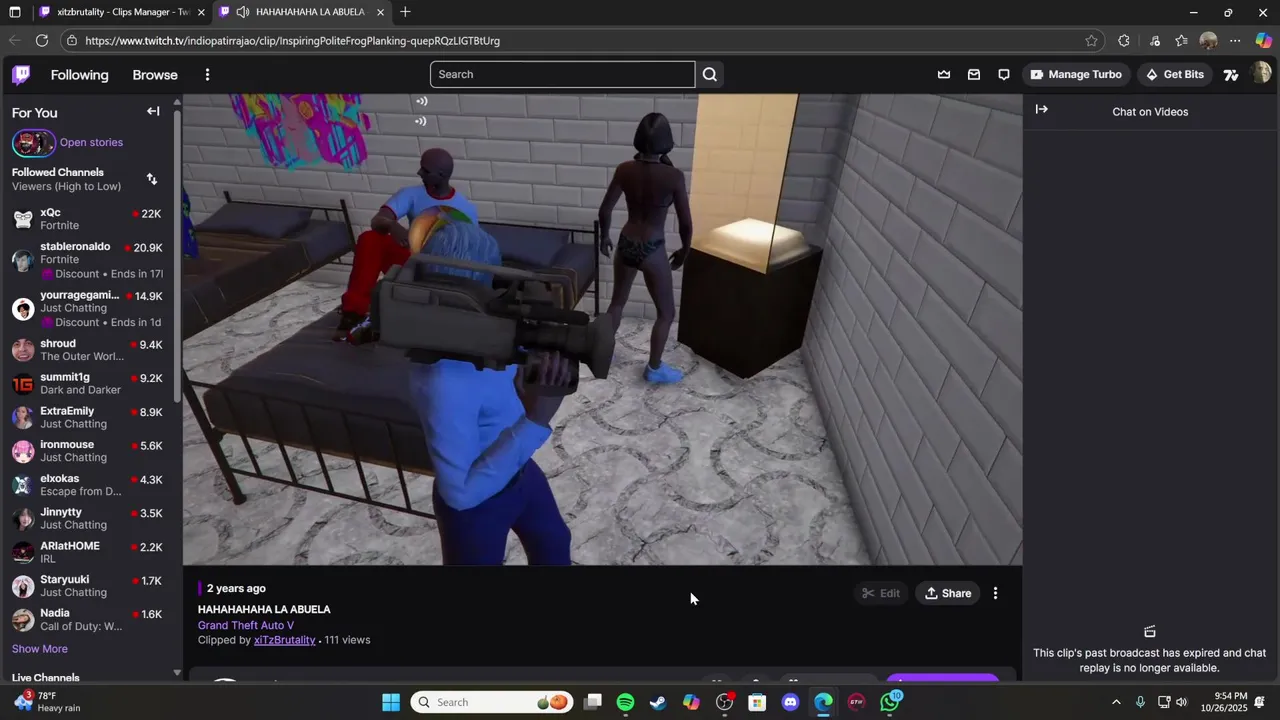Open Twitch user avatar menu
Viewport: 1280px width, 720px height.
click(1261, 74)
